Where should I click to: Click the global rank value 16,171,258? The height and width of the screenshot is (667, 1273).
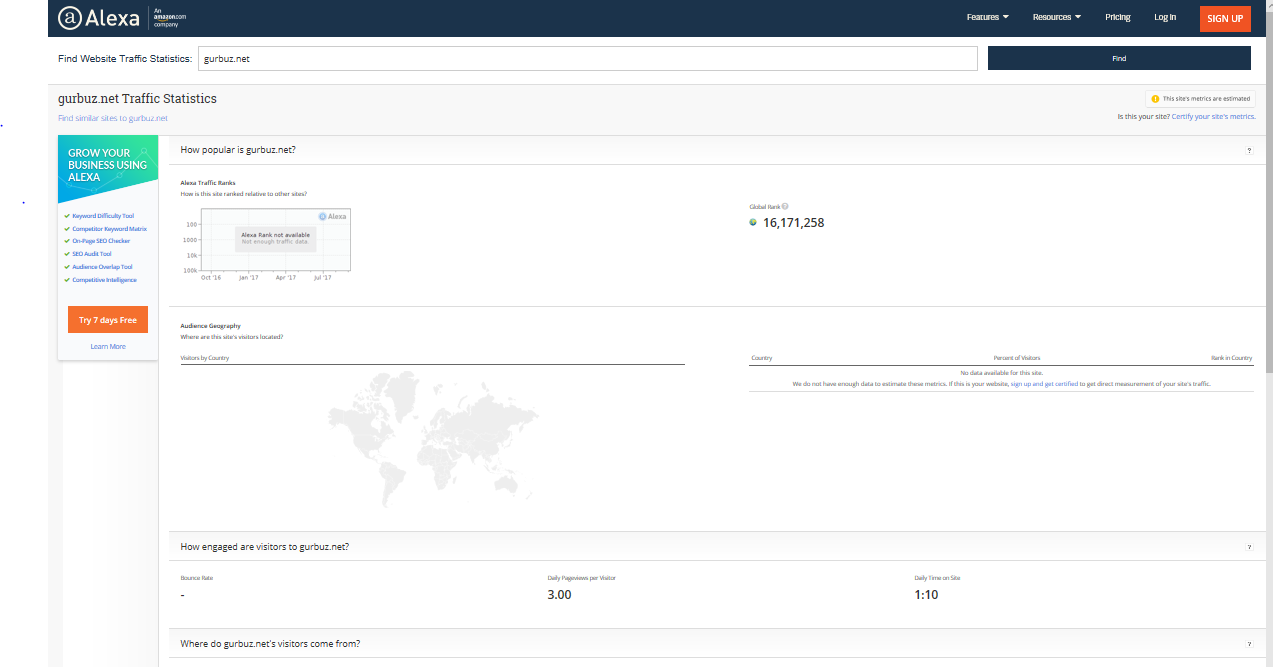(x=794, y=223)
